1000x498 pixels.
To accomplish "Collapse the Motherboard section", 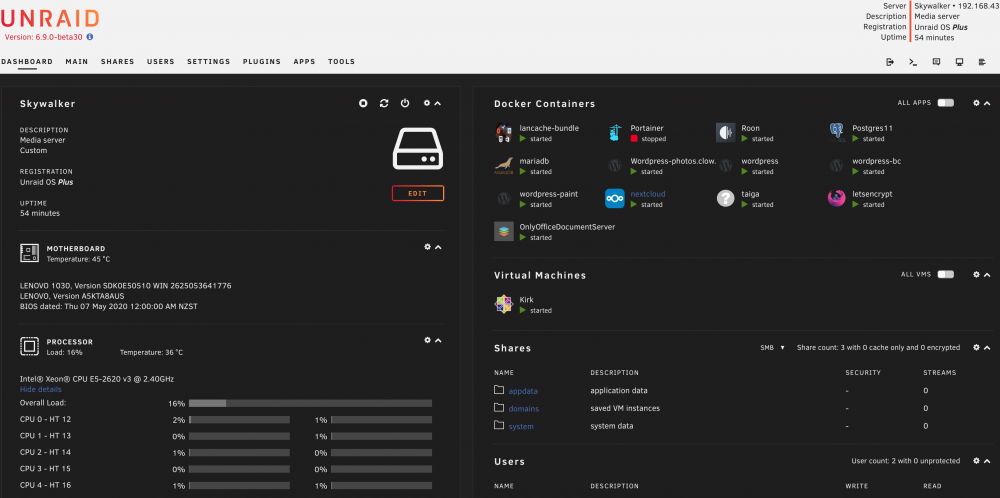I will click(x=438, y=247).
